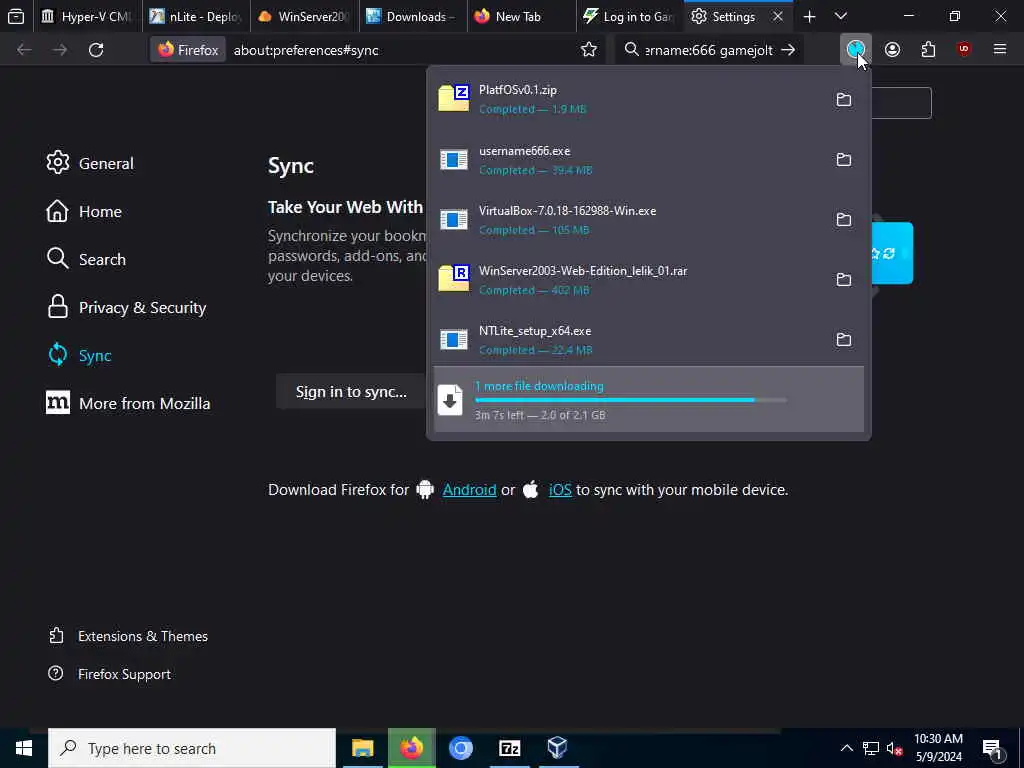Open Firefox View icon in tab bar
This screenshot has height=768, width=1024.
pos(16,16)
